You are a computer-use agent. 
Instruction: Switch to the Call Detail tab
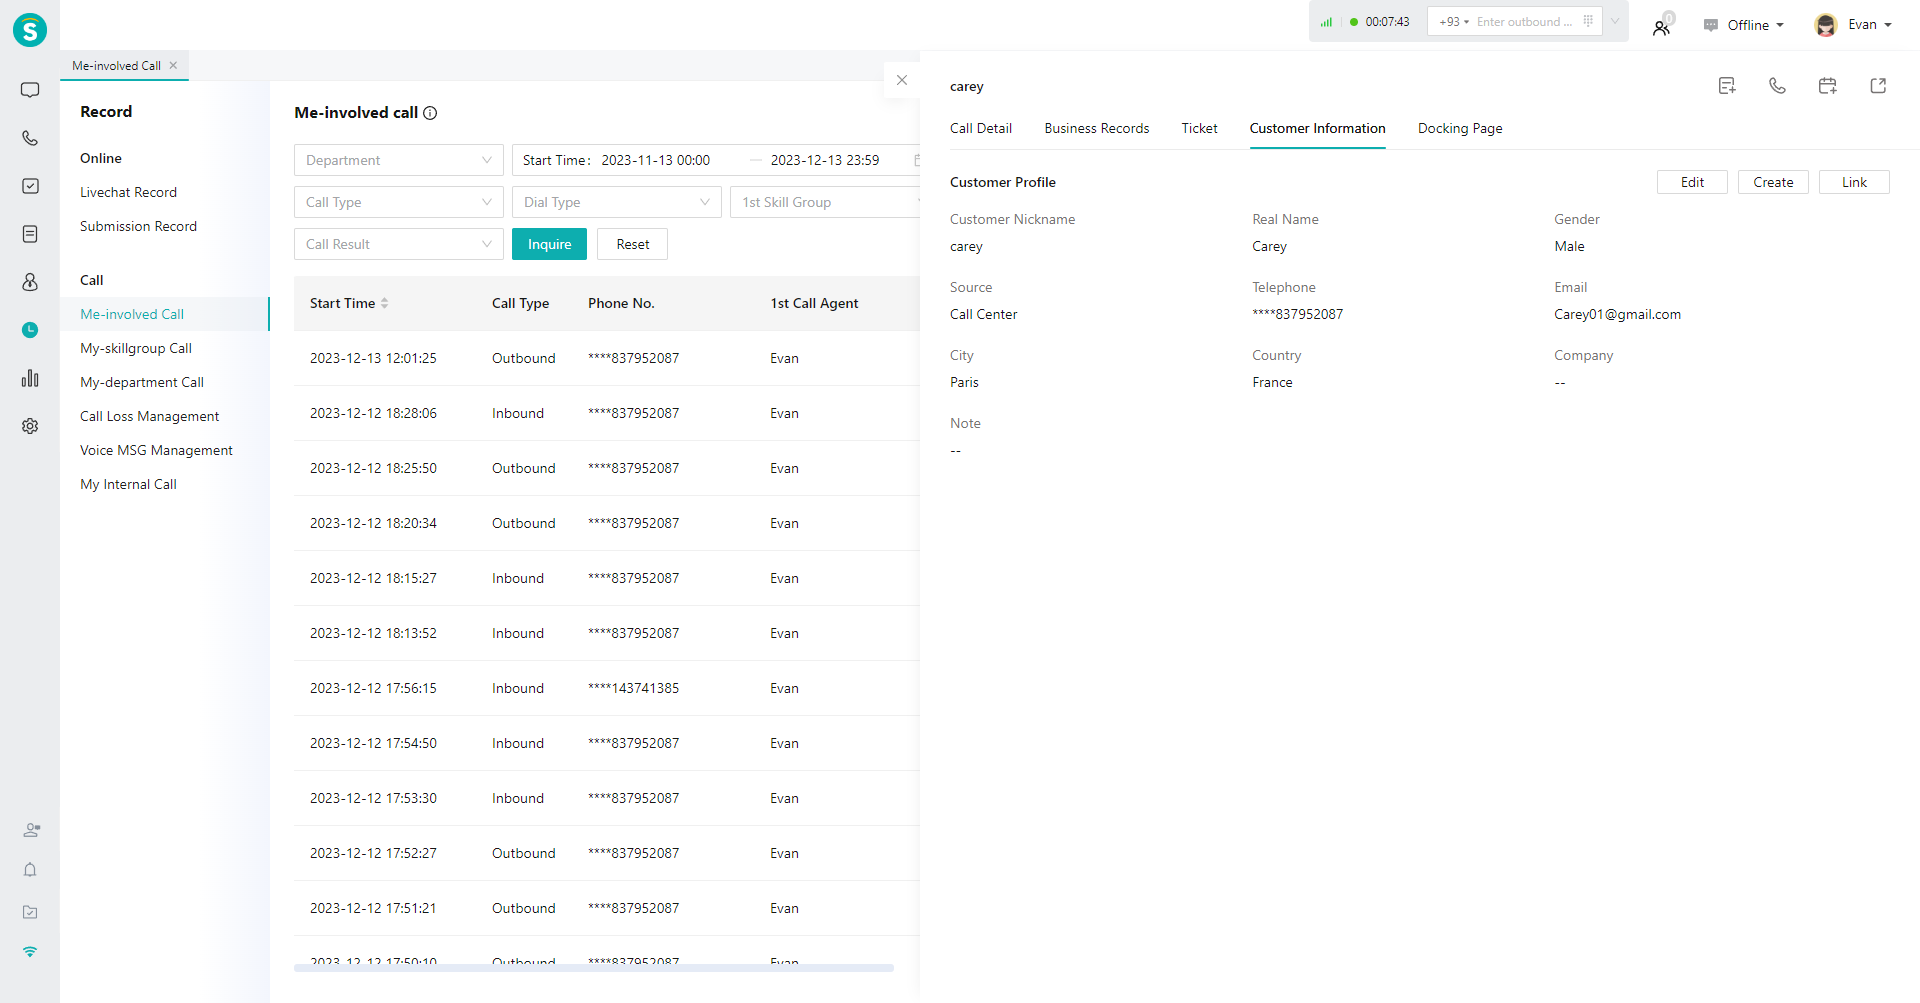(980, 128)
